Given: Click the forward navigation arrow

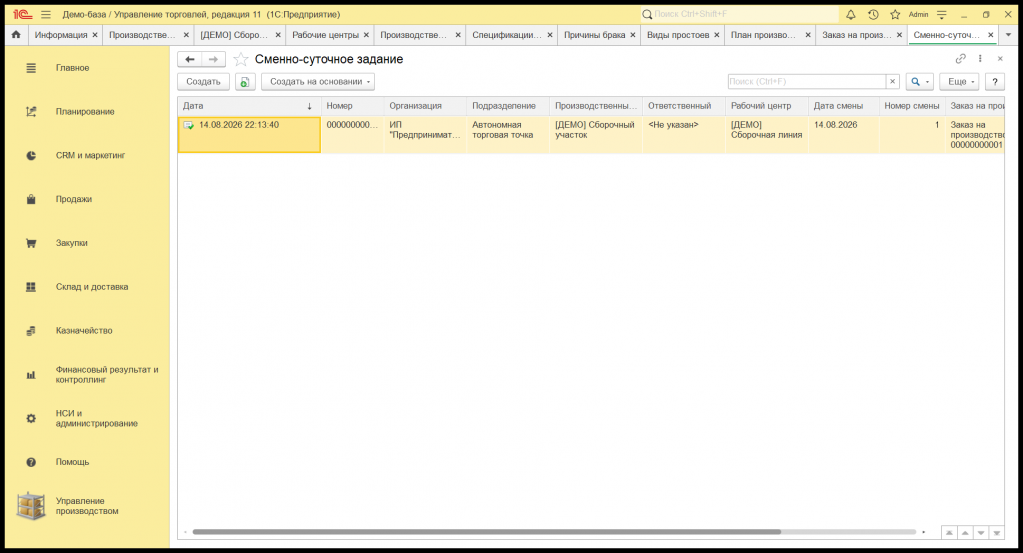Looking at the screenshot, I should (213, 59).
